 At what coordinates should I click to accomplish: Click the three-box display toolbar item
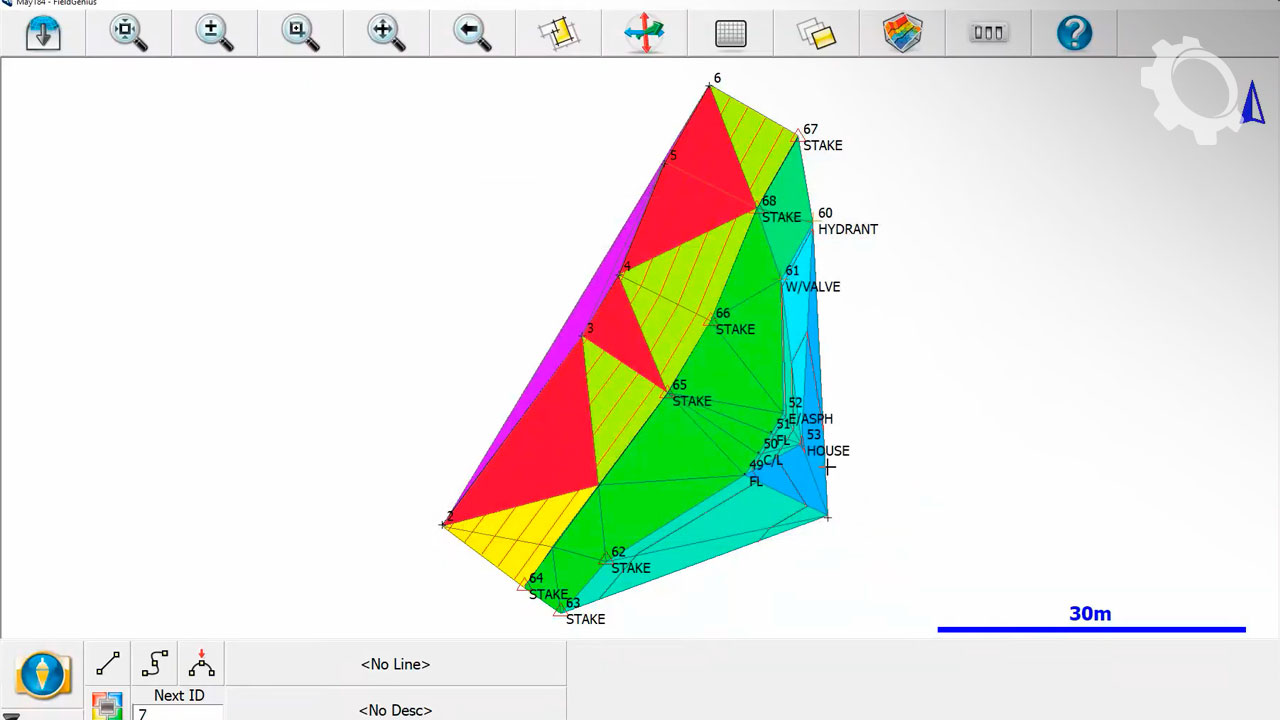988,33
